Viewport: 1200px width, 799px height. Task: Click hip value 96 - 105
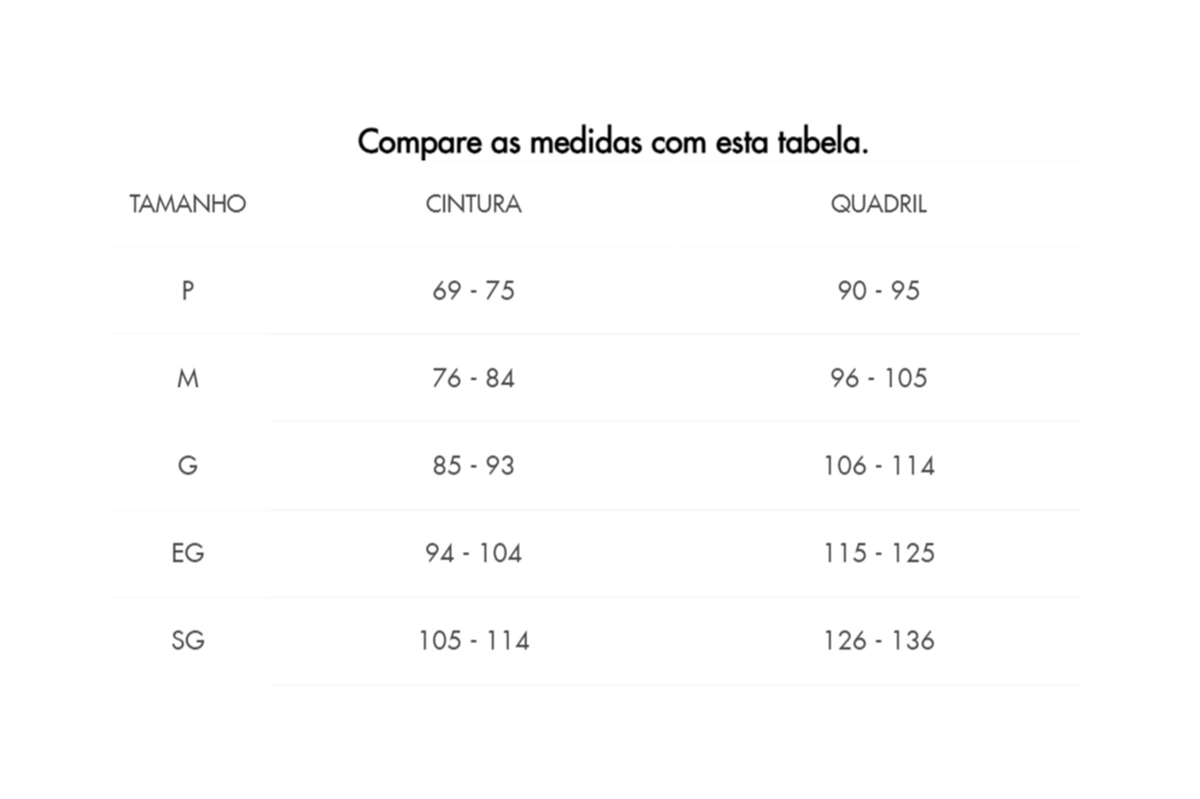(x=879, y=378)
